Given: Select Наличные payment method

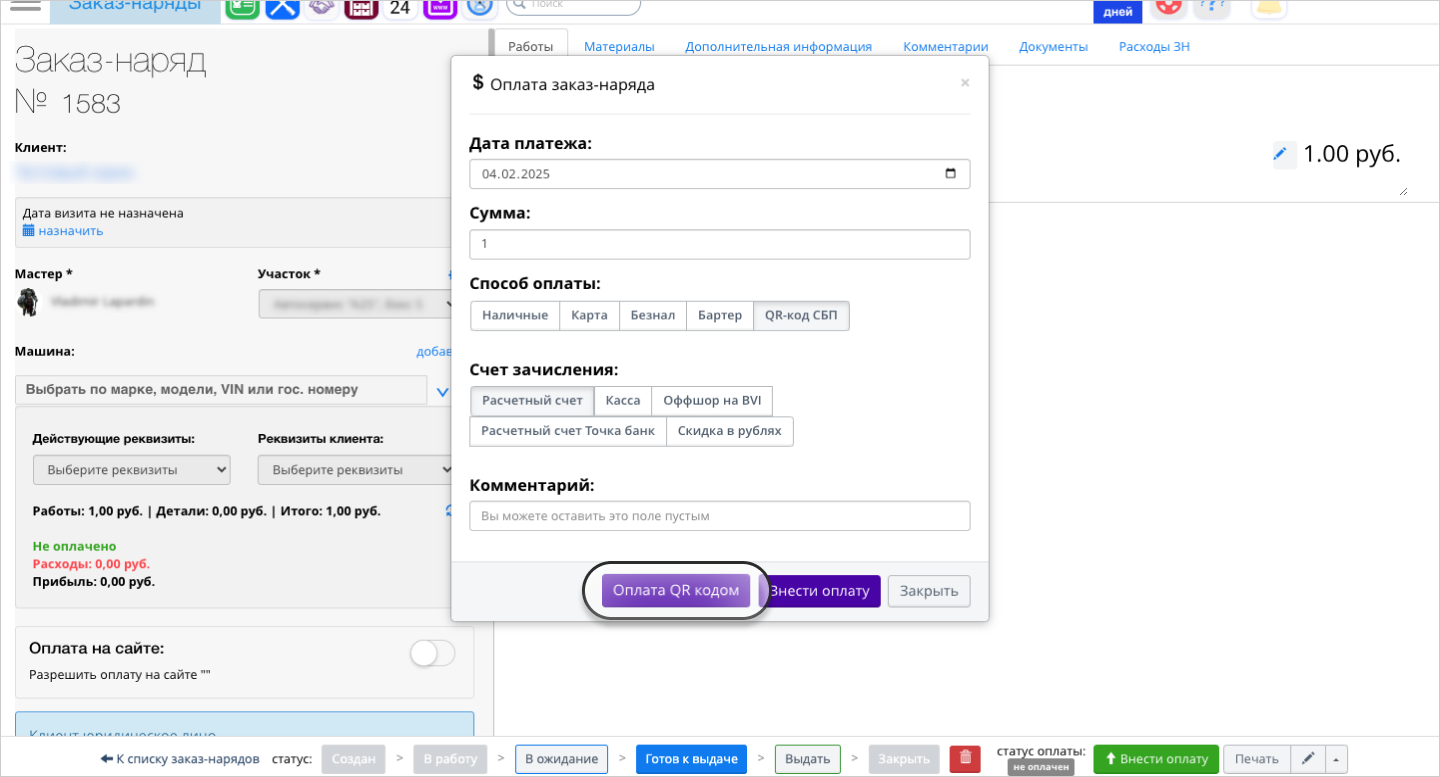Looking at the screenshot, I should pos(515,315).
